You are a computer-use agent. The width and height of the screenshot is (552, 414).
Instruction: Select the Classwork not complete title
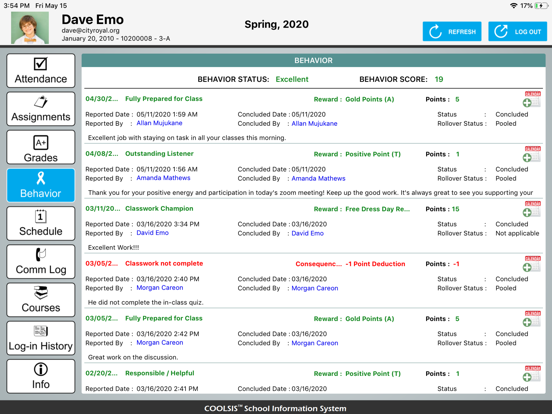pyautogui.click(x=164, y=264)
